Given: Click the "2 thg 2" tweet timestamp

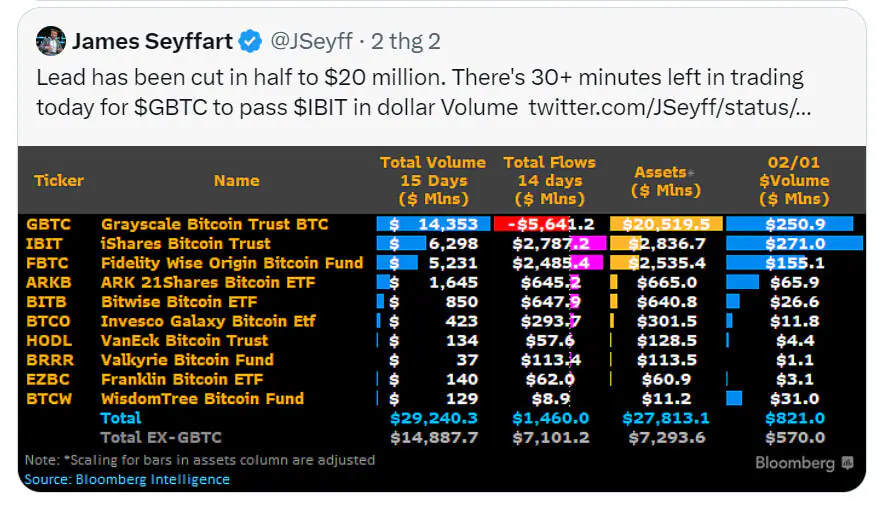Looking at the screenshot, I should pos(405,42).
